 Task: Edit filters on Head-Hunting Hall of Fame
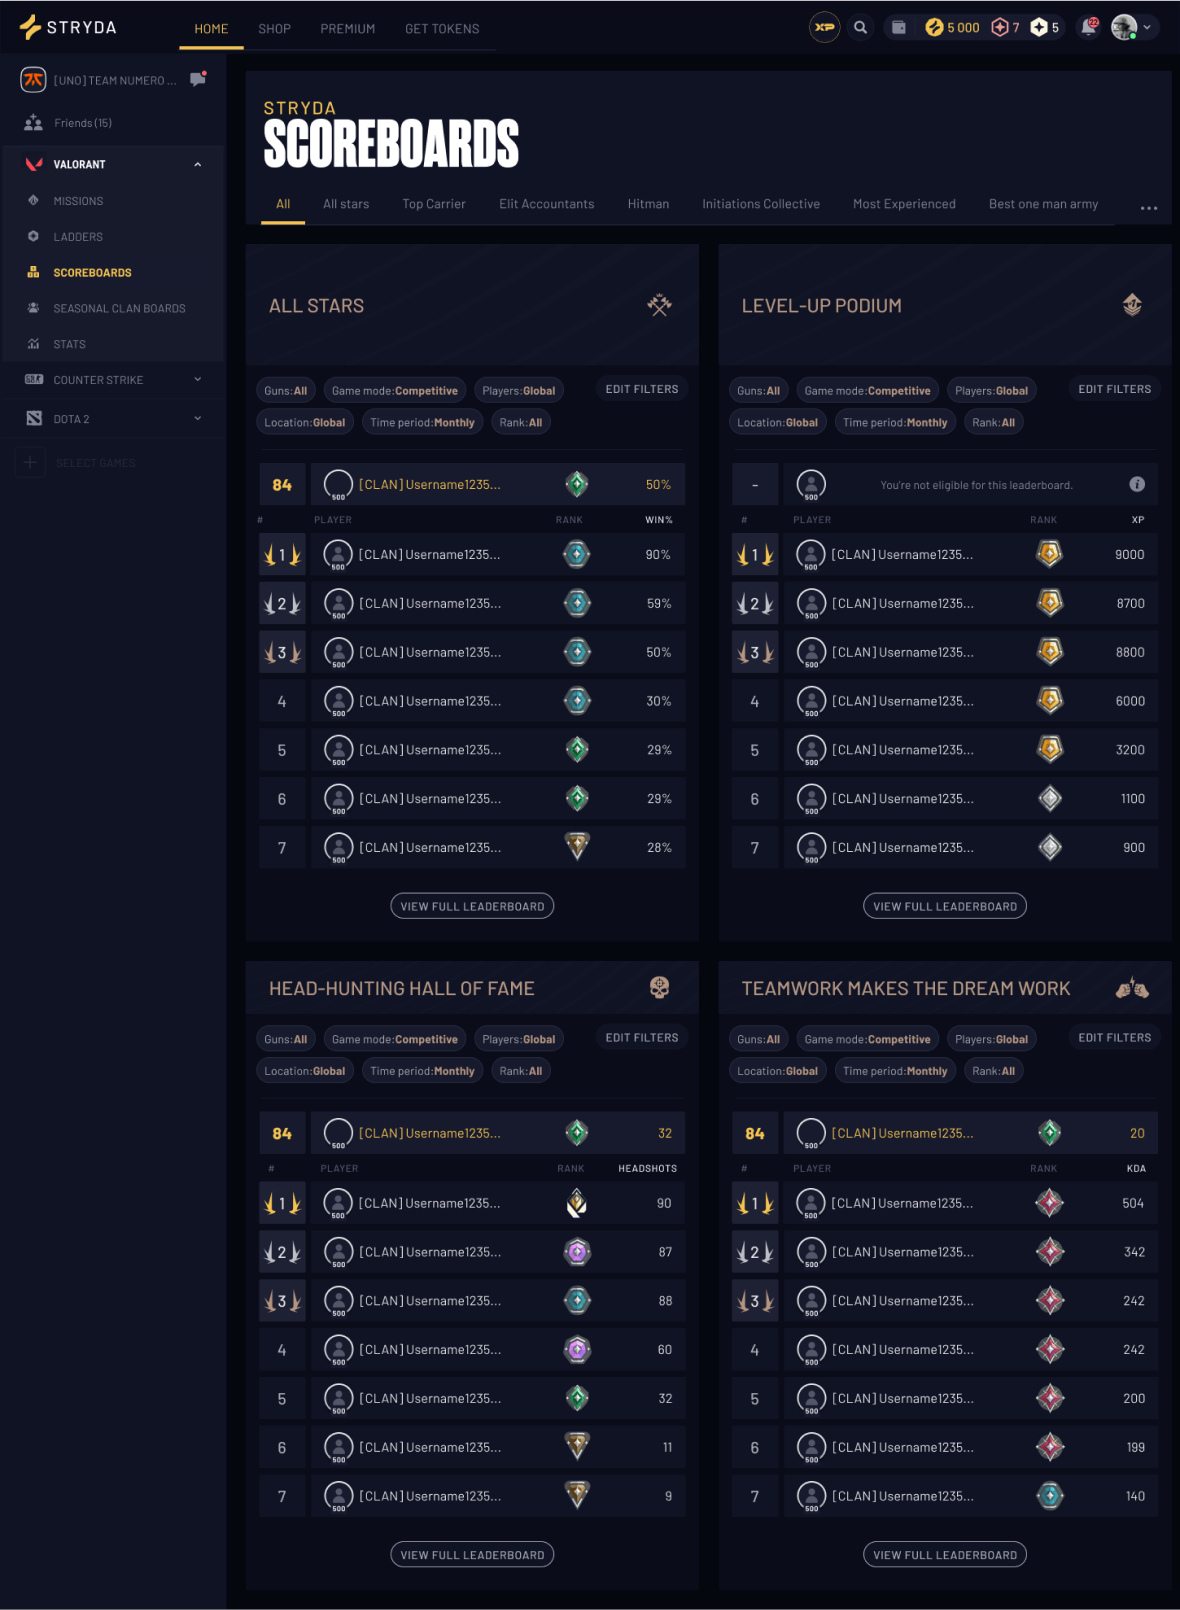click(x=642, y=1038)
